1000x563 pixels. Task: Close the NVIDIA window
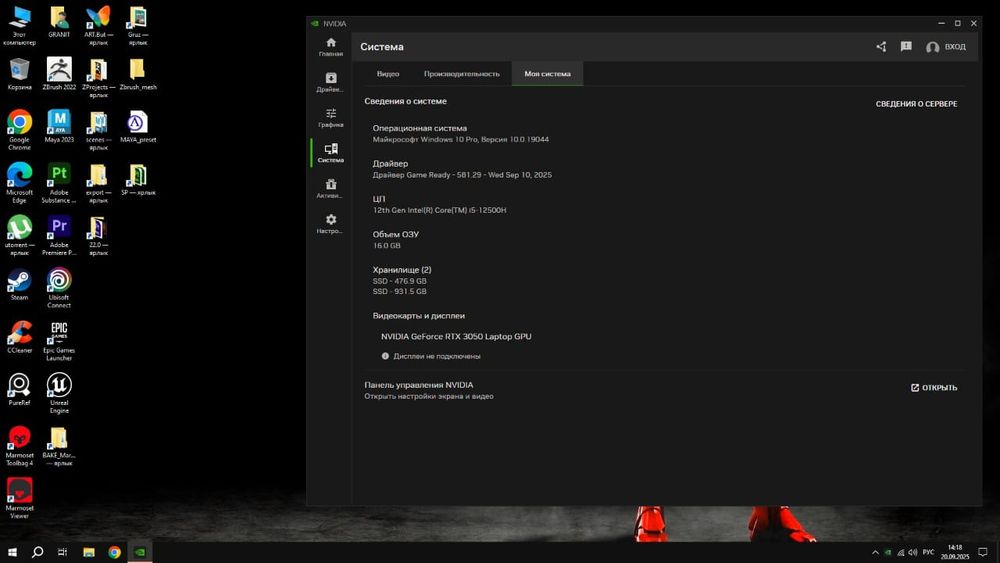tap(974, 23)
